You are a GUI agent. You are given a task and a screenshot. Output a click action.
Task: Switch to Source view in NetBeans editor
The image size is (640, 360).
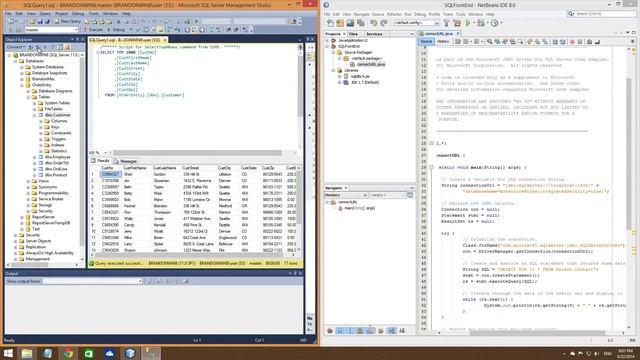(x=426, y=42)
